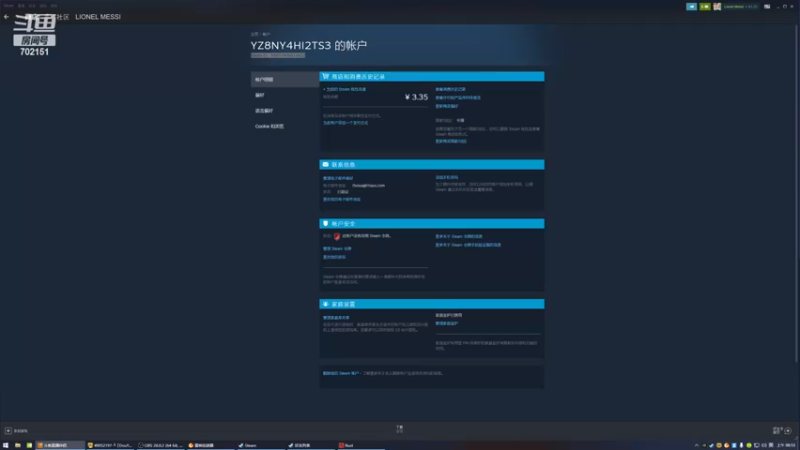Screen dimensions: 800x450
Task: Click the family icon in 家庭设置 header
Action: coord(326,304)
